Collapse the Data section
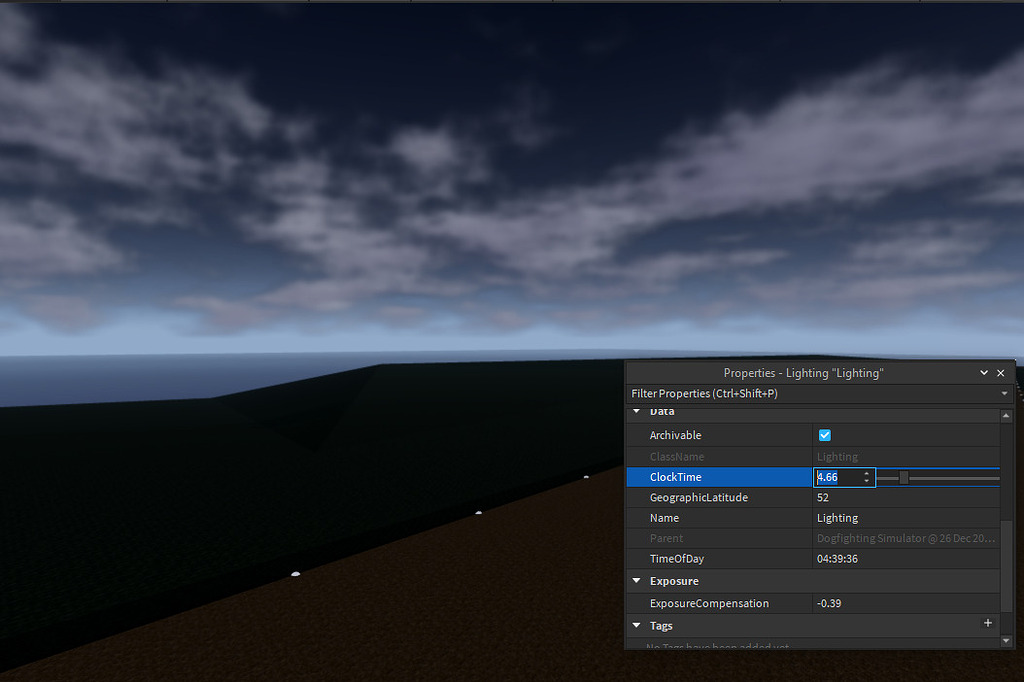The image size is (1024, 682). (636, 411)
